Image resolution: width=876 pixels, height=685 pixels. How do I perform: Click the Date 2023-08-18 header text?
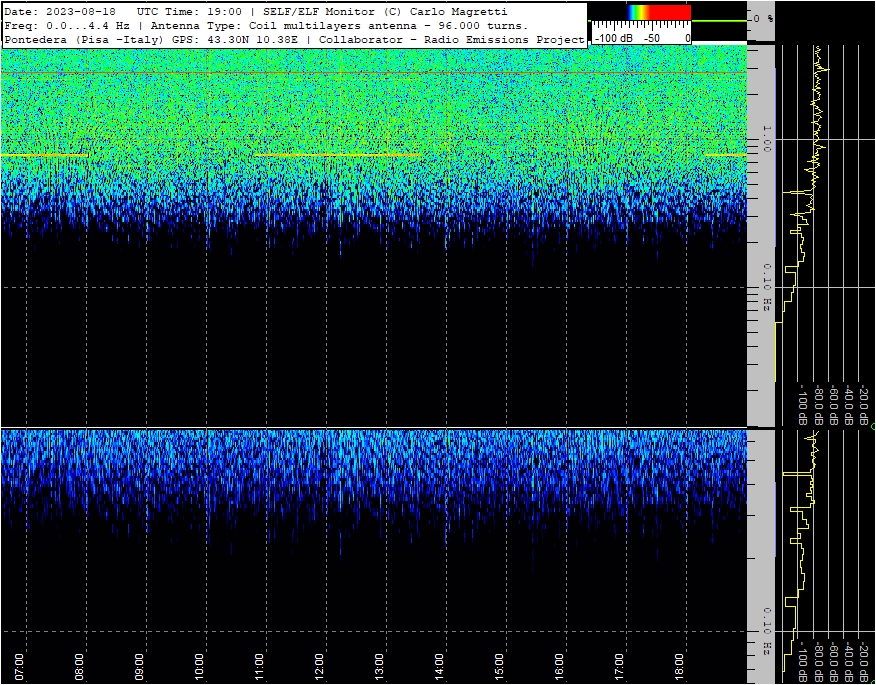(60, 12)
